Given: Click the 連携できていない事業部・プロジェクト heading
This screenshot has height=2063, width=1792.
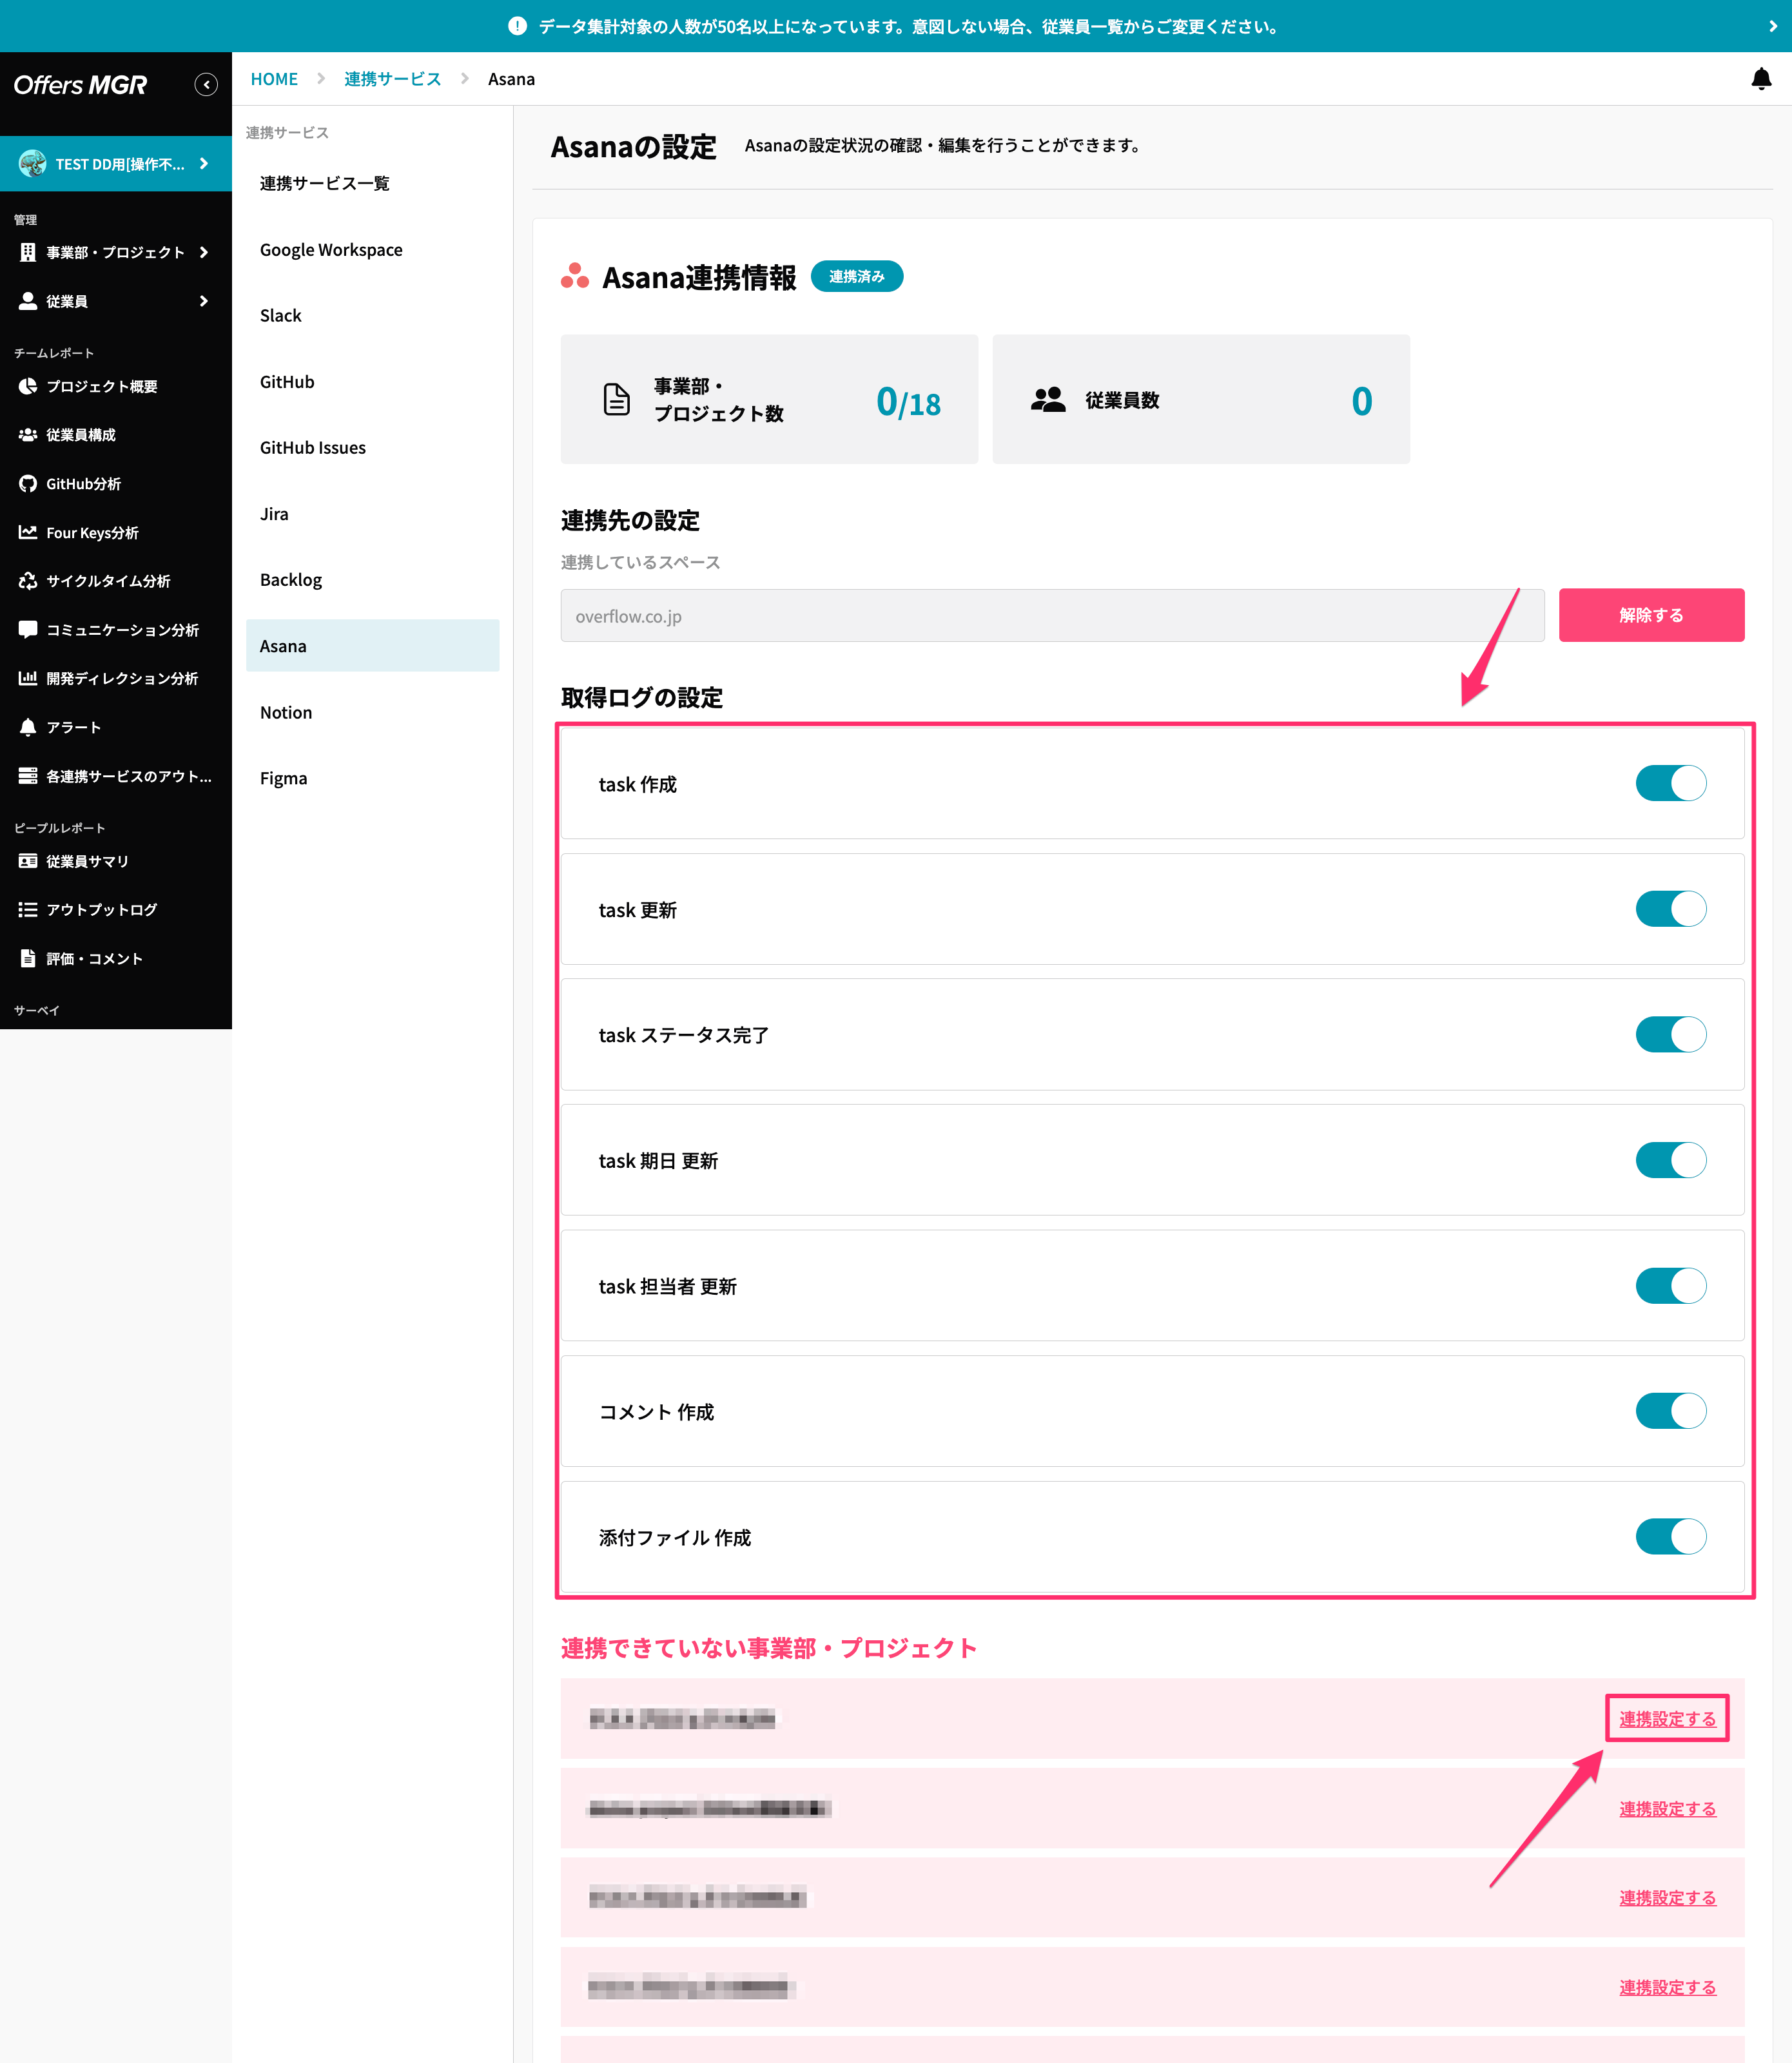Looking at the screenshot, I should pyautogui.click(x=768, y=1648).
